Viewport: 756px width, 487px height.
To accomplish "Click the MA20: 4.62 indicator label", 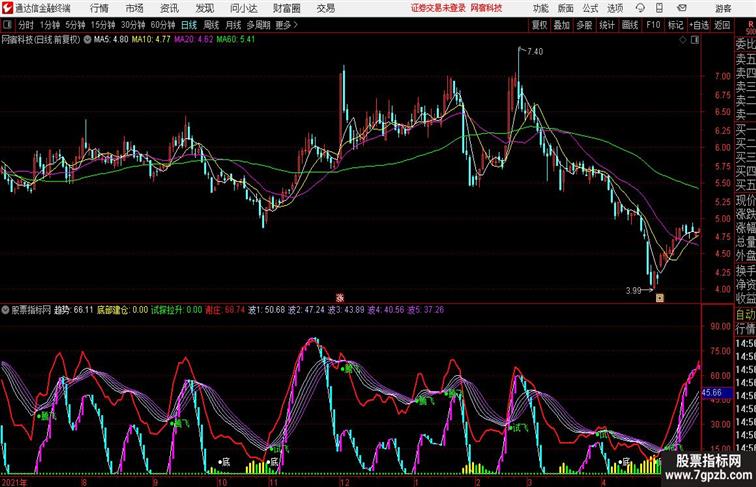I will (x=194, y=40).
